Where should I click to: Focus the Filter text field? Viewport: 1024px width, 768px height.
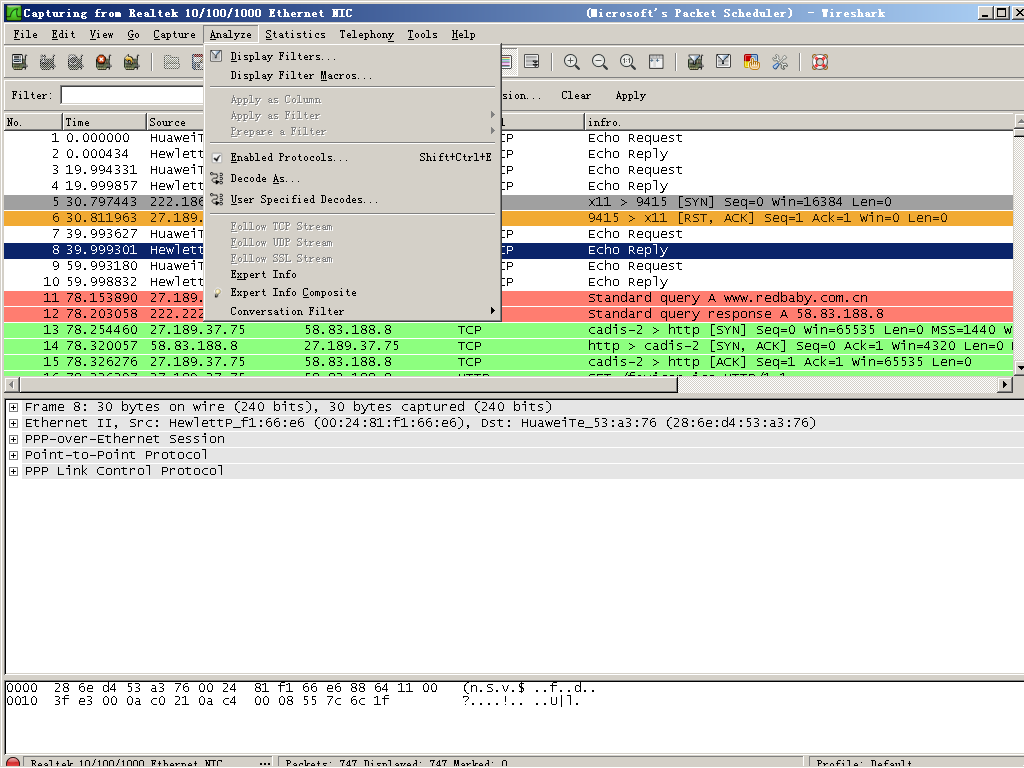(x=133, y=95)
